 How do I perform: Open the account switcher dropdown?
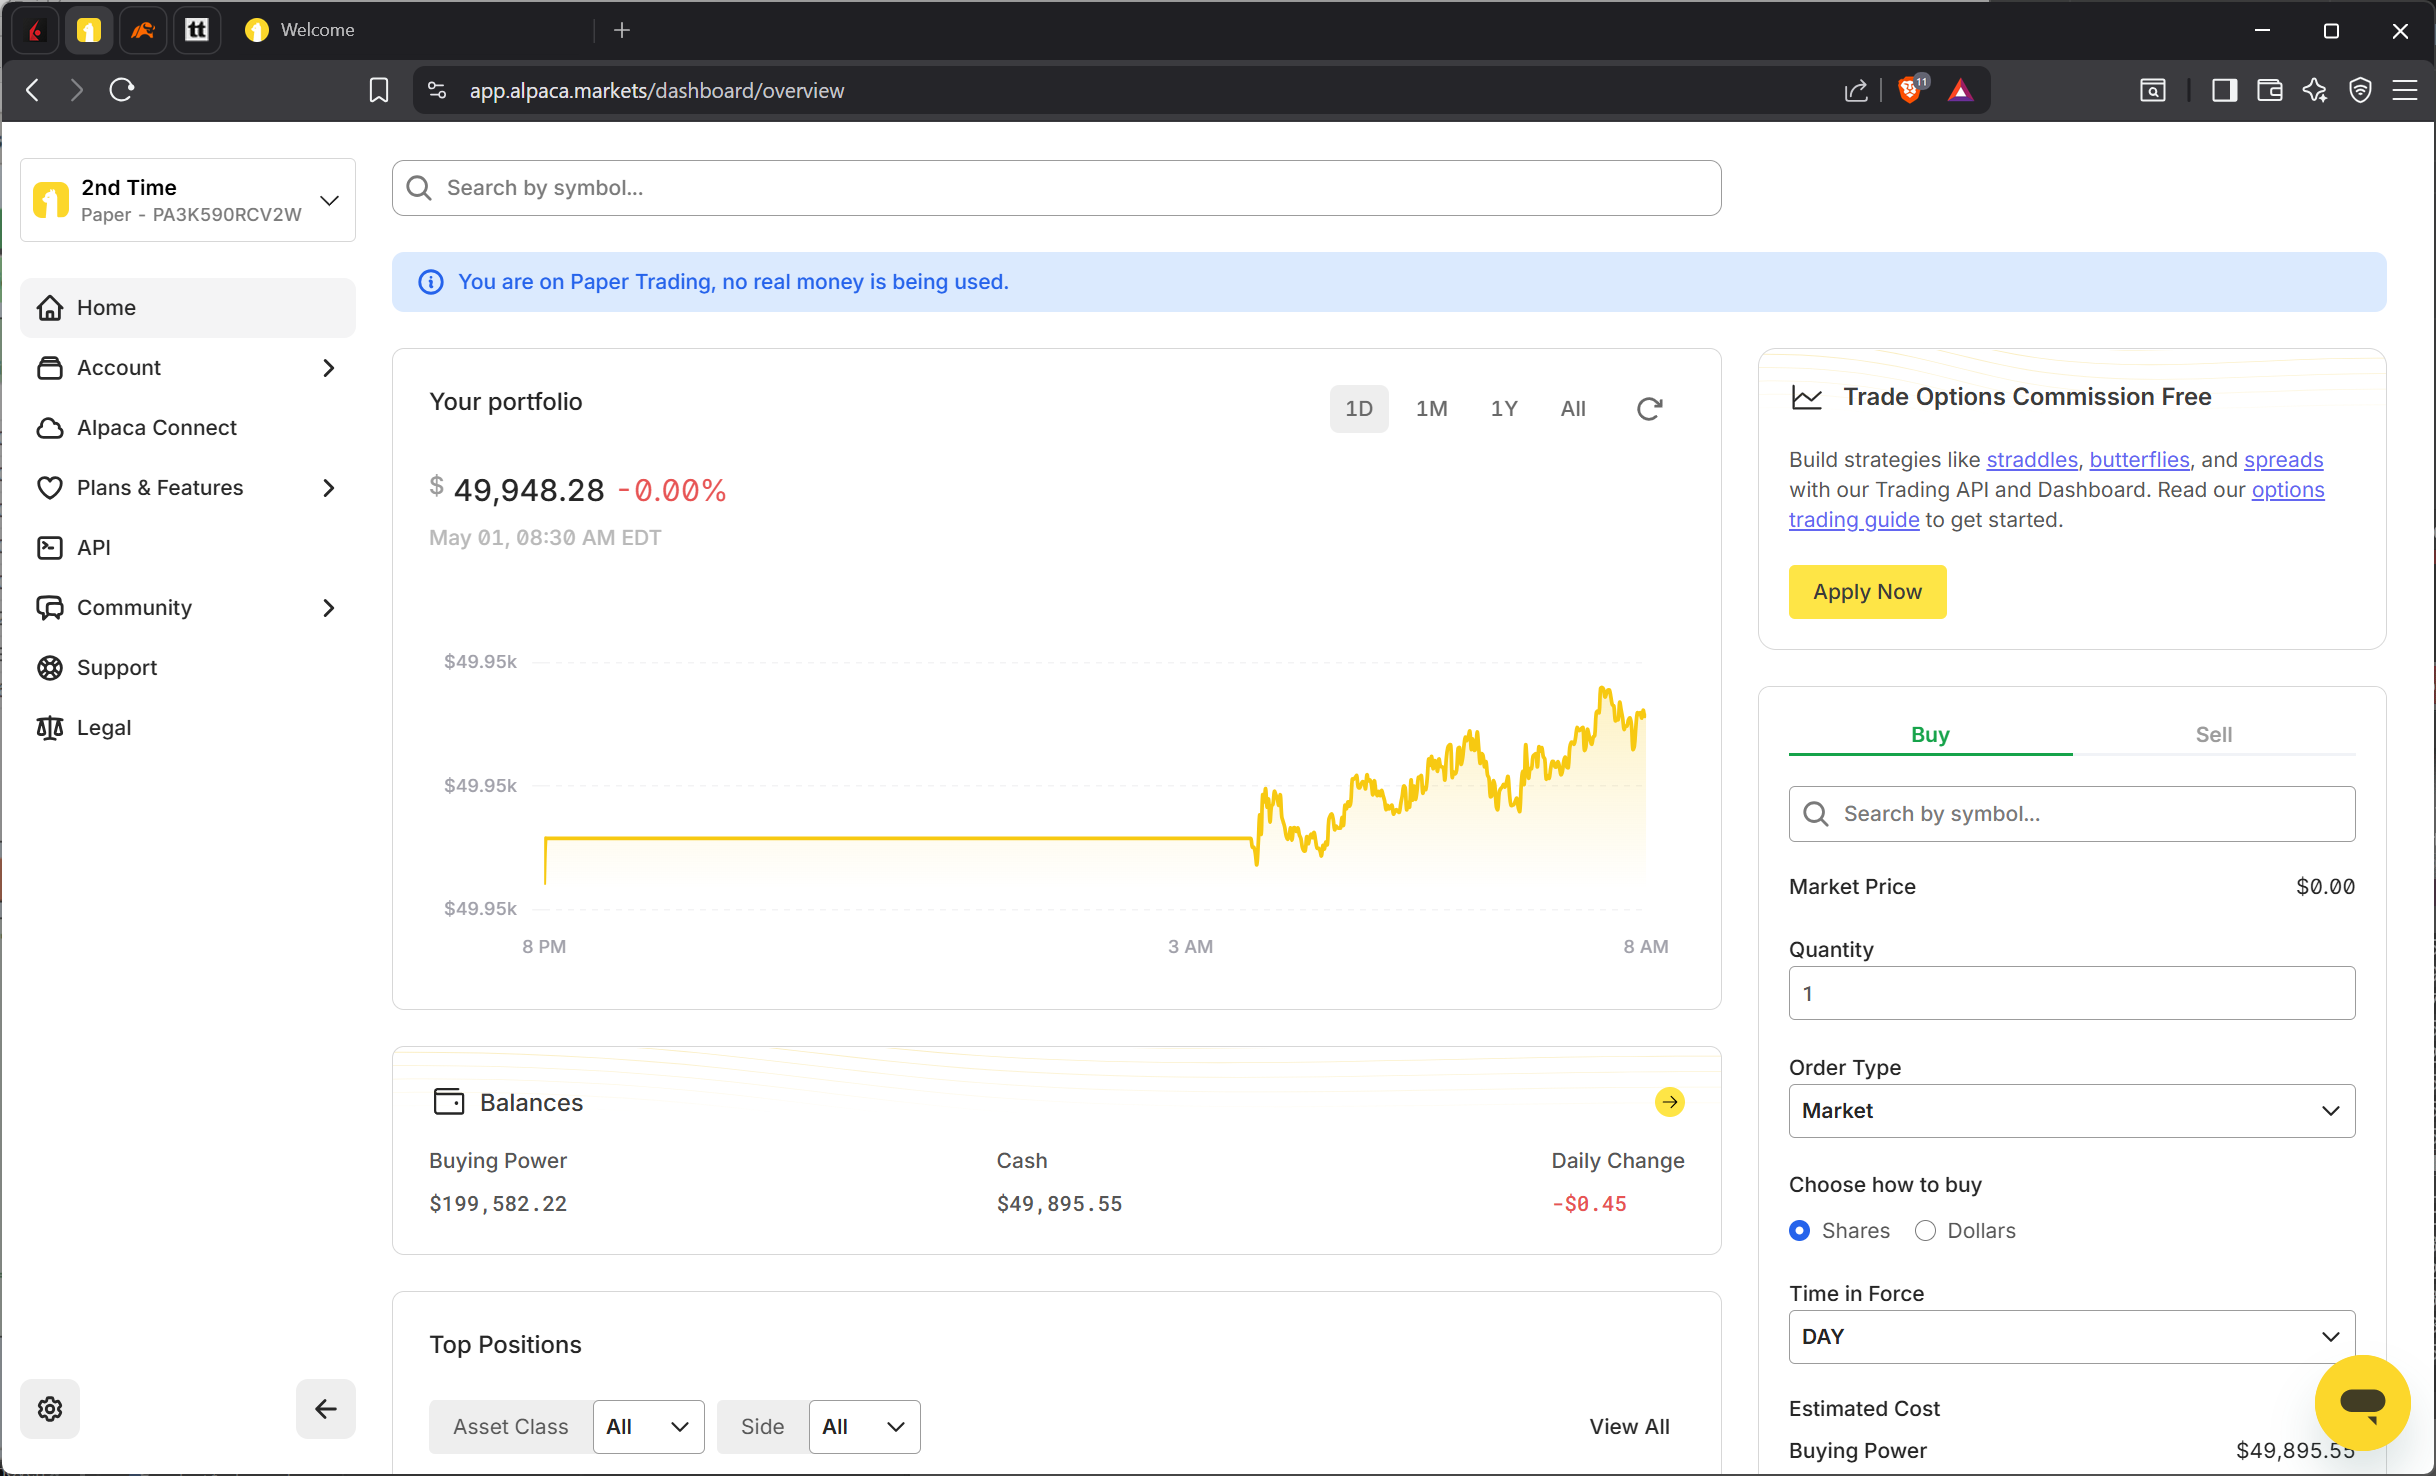point(188,200)
